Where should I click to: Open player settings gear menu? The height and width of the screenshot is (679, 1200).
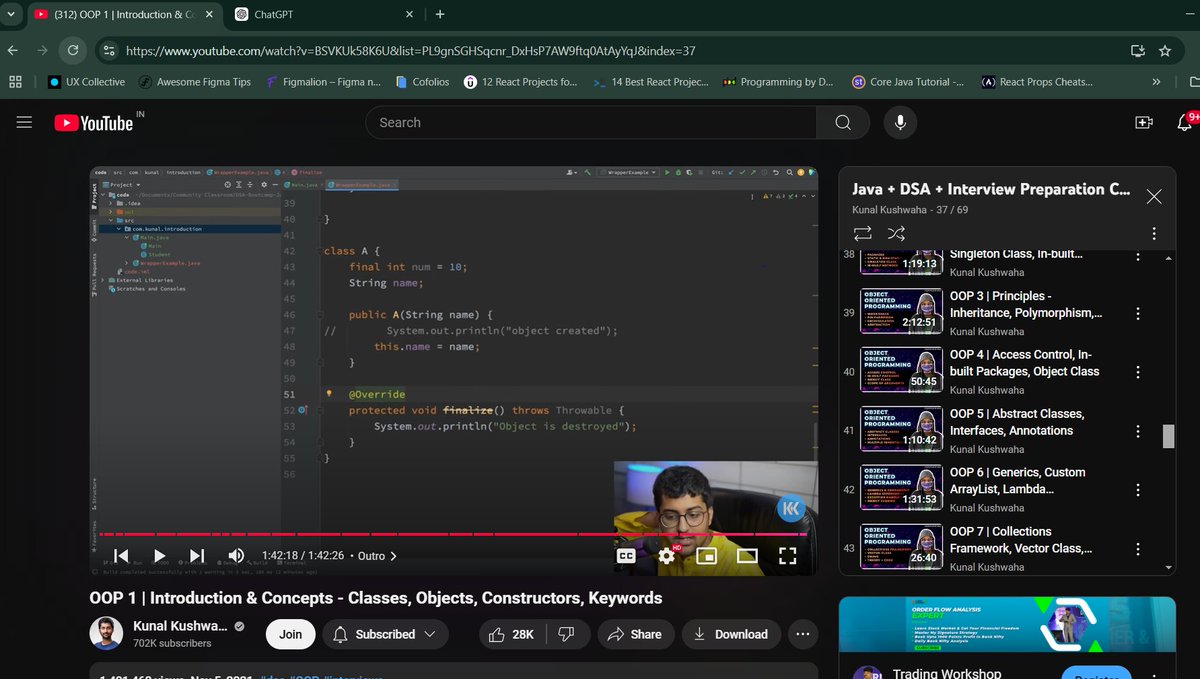666,555
